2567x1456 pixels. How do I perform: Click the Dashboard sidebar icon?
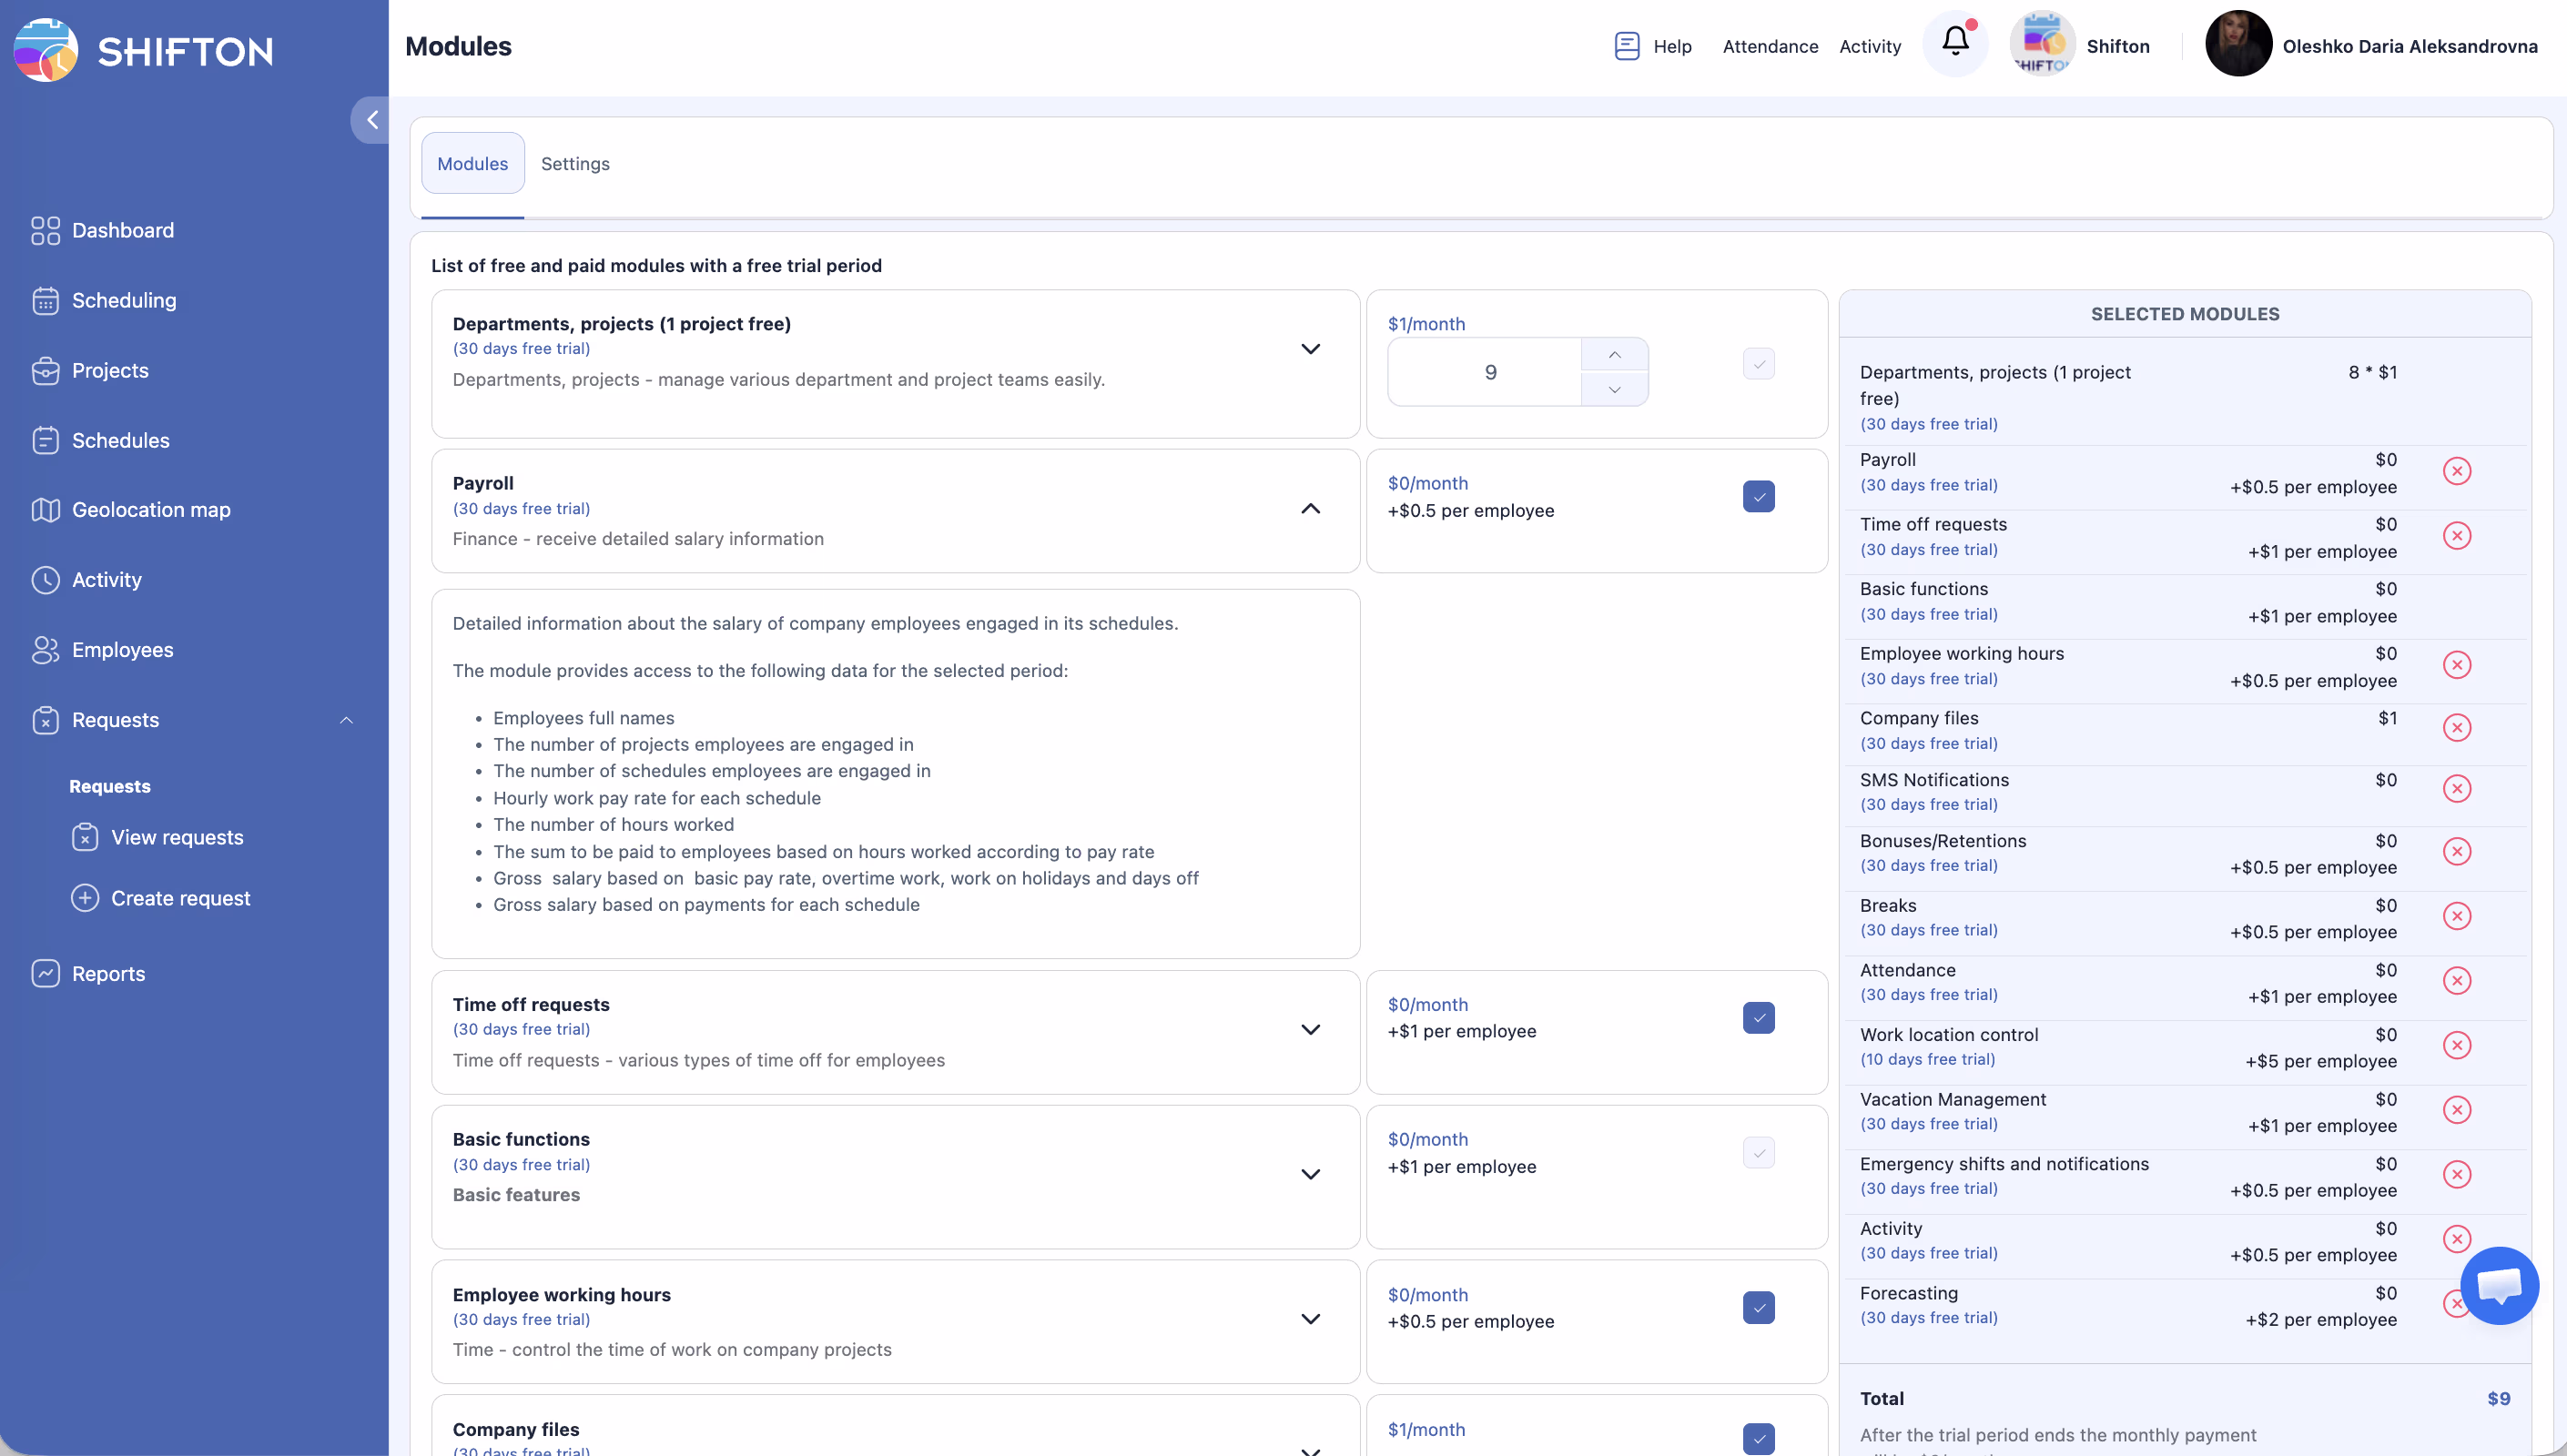tap(45, 230)
